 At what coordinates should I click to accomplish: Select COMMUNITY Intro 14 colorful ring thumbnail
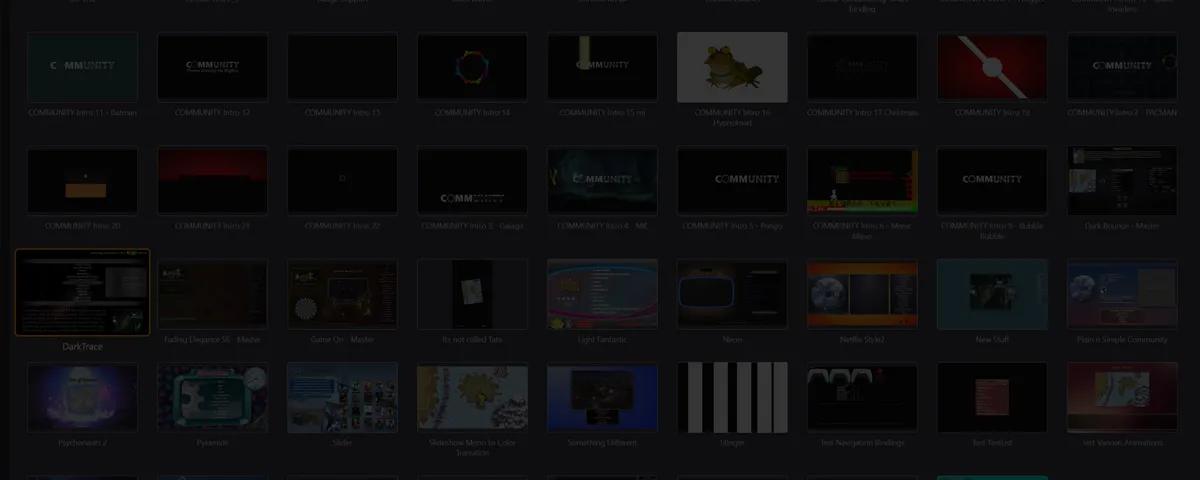coord(472,67)
